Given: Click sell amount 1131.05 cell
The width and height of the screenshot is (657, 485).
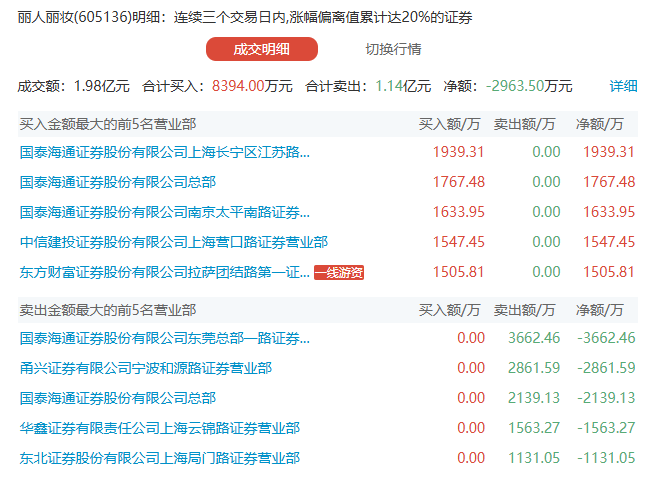Looking at the screenshot, I should click(534, 458).
